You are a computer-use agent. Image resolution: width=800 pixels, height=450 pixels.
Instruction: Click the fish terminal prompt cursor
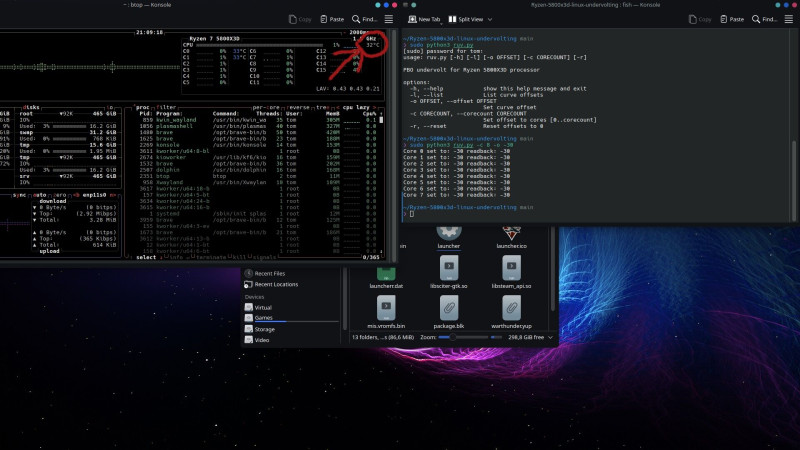coord(412,214)
